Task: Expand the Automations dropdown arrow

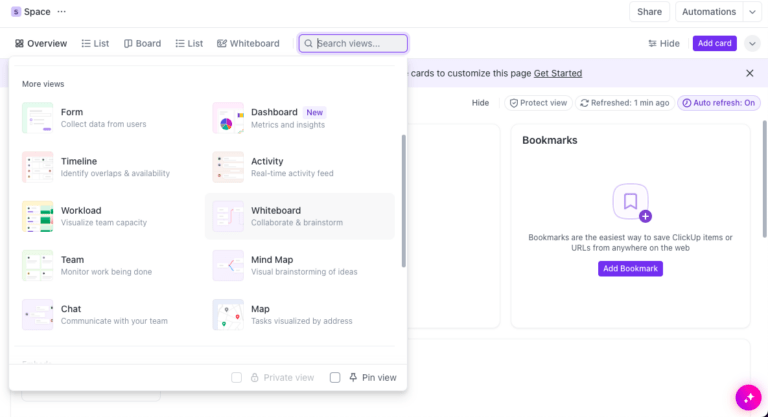Action: point(752,12)
